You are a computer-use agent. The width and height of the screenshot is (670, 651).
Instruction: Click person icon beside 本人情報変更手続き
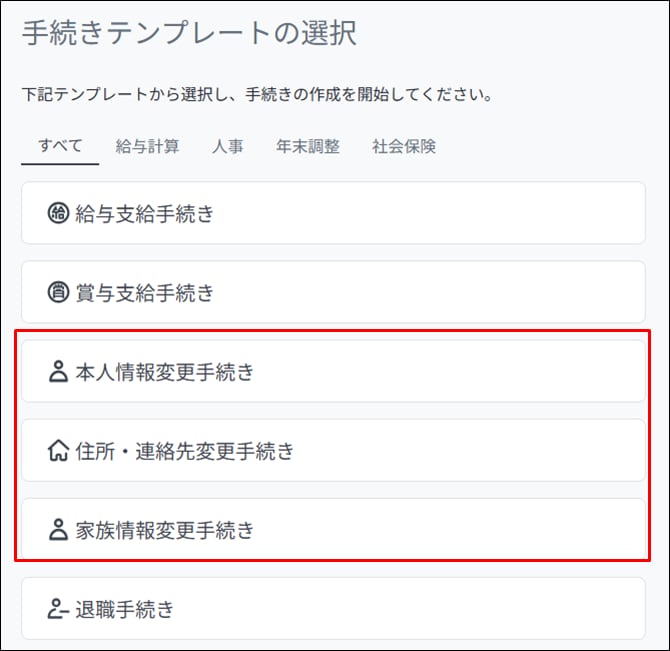click(58, 371)
